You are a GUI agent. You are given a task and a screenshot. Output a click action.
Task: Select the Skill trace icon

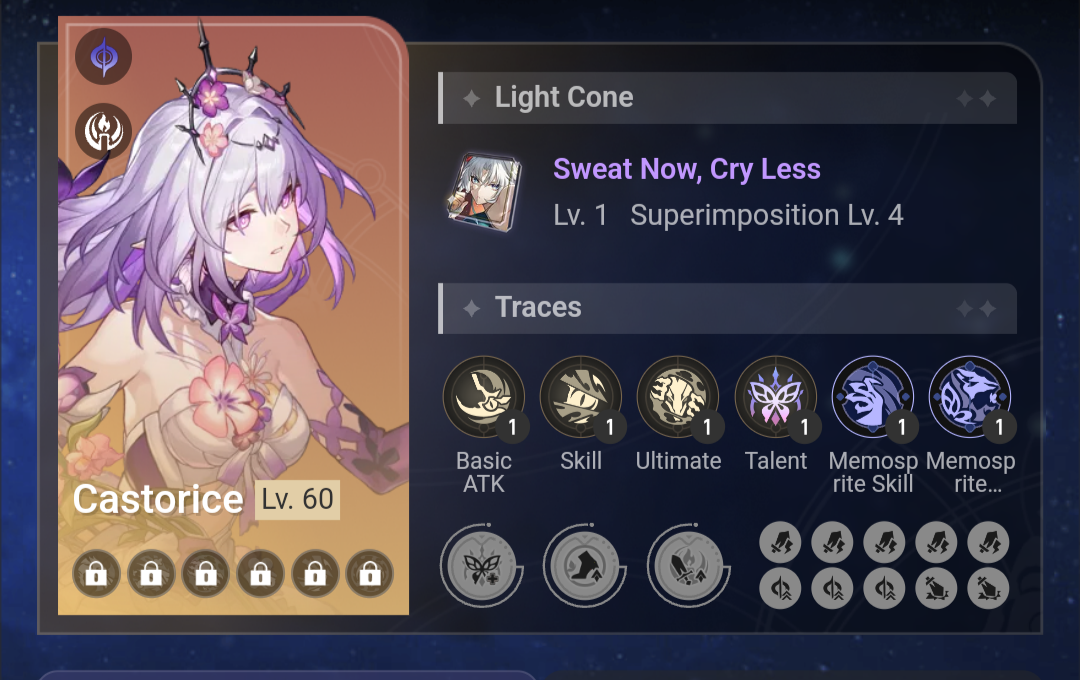581,397
